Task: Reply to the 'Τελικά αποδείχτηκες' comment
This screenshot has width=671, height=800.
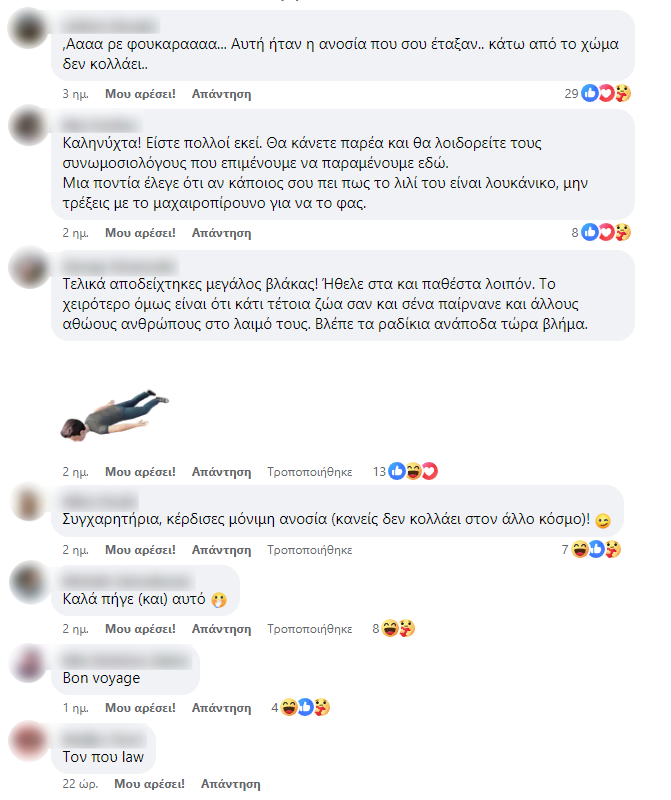Action: click(221, 472)
